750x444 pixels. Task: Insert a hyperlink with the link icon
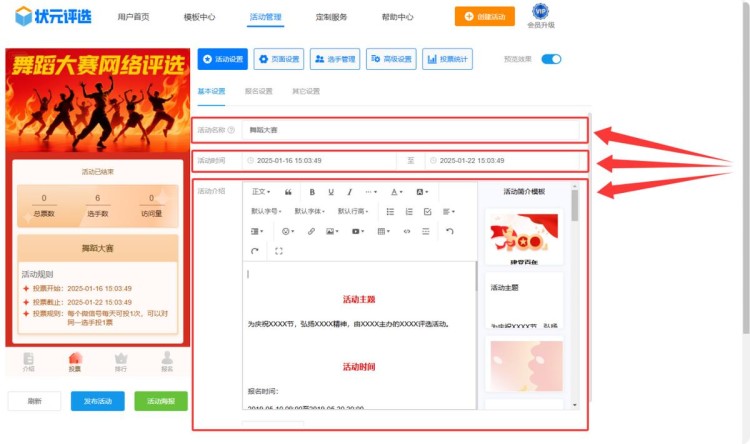pos(311,231)
